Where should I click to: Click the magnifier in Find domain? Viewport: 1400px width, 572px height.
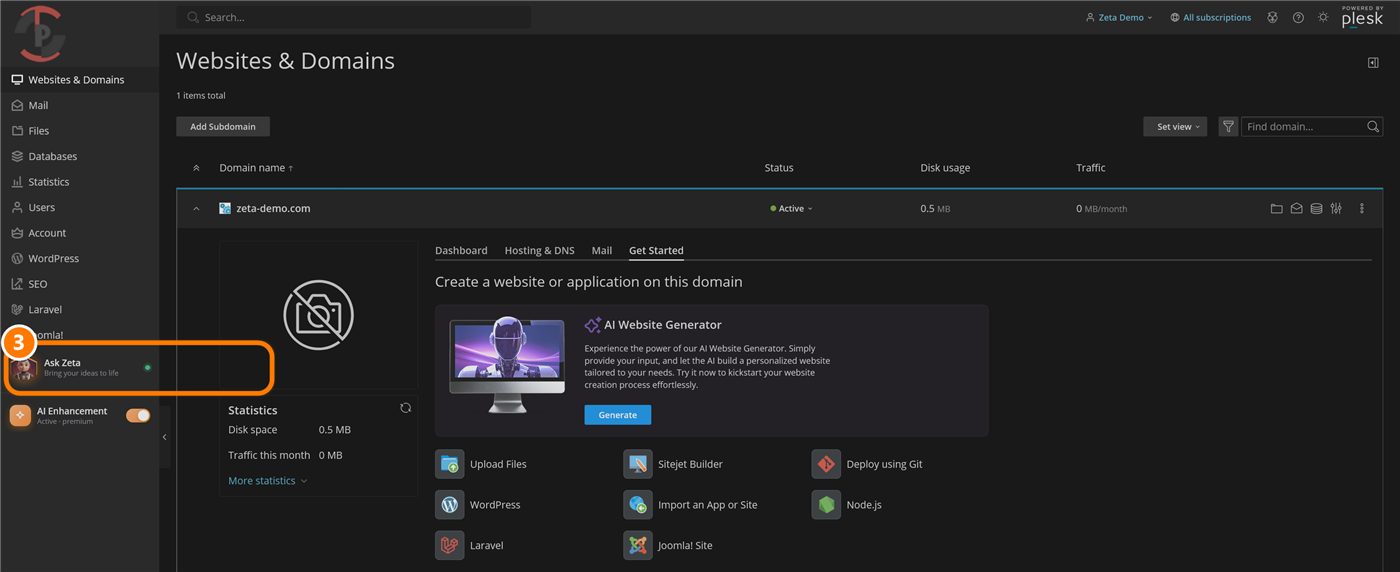pos(1374,127)
